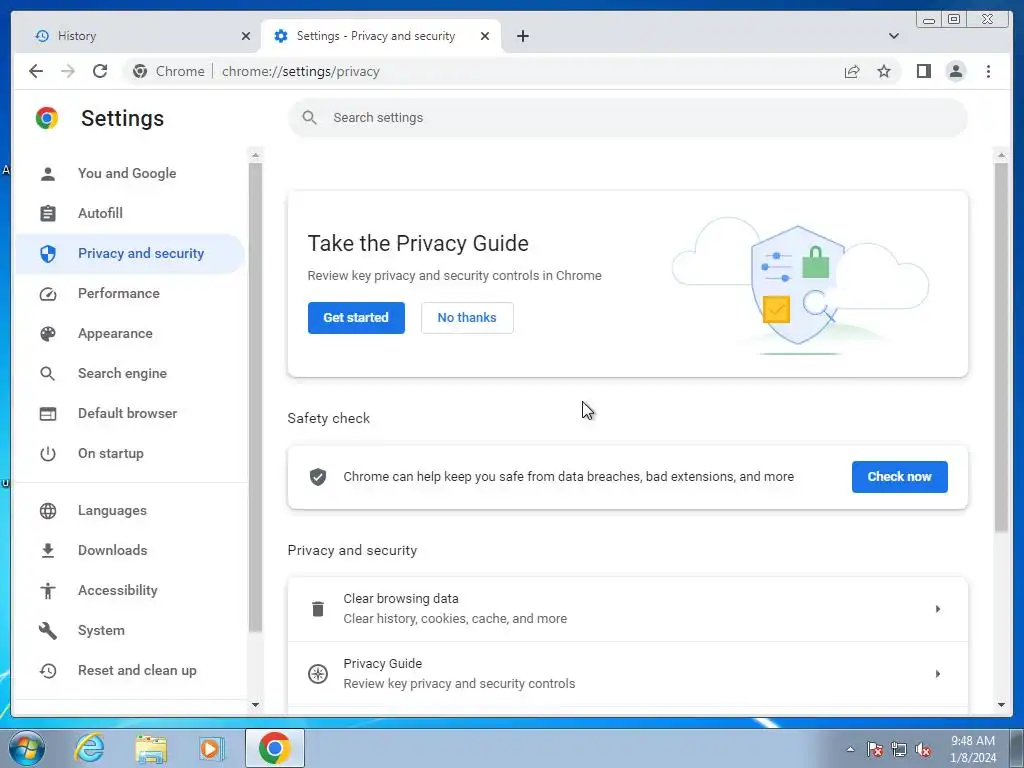This screenshot has width=1024, height=768.
Task: Switch to the History tab
Action: tap(136, 36)
